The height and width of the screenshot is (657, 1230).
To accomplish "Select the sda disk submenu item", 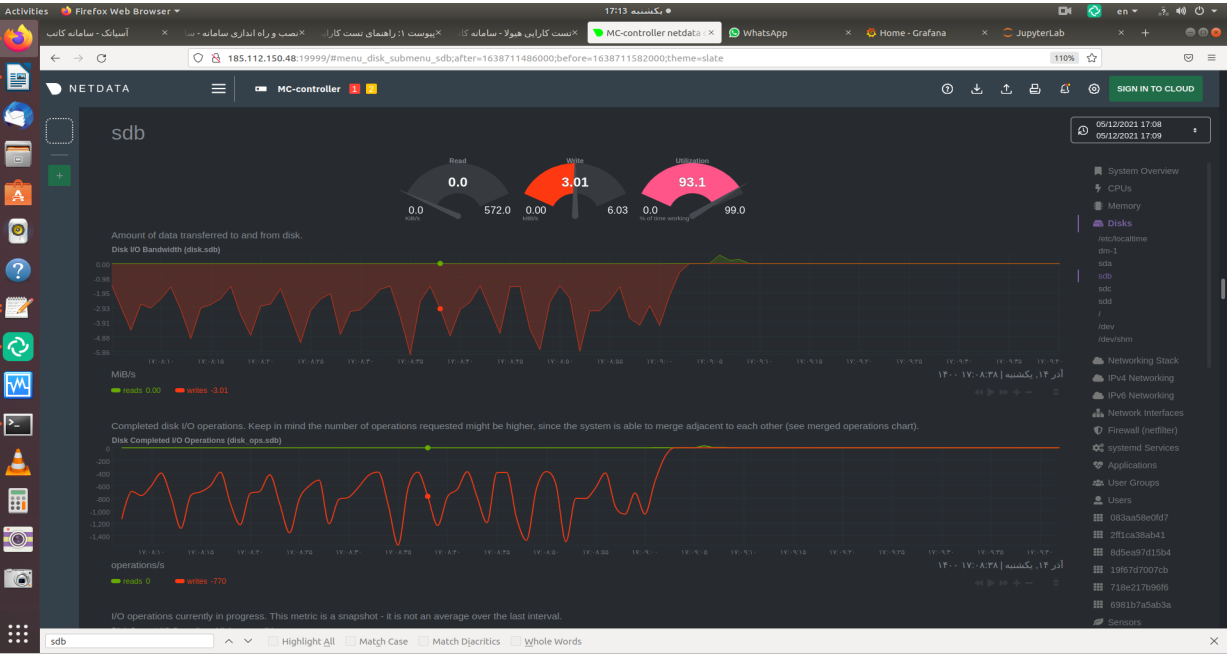I will point(1104,264).
